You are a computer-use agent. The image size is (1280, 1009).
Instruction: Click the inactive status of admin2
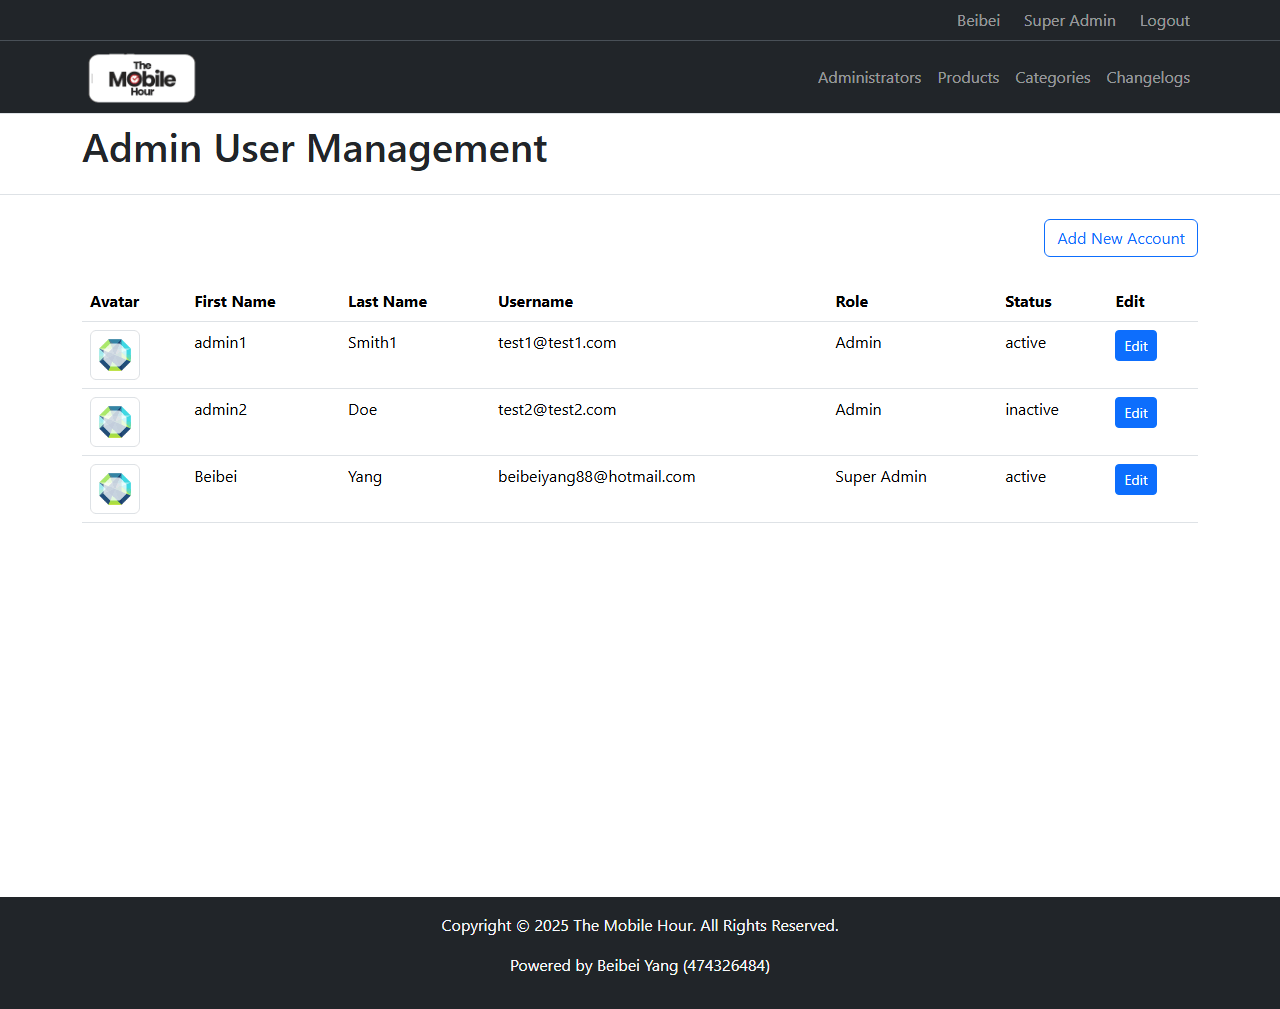(1031, 410)
